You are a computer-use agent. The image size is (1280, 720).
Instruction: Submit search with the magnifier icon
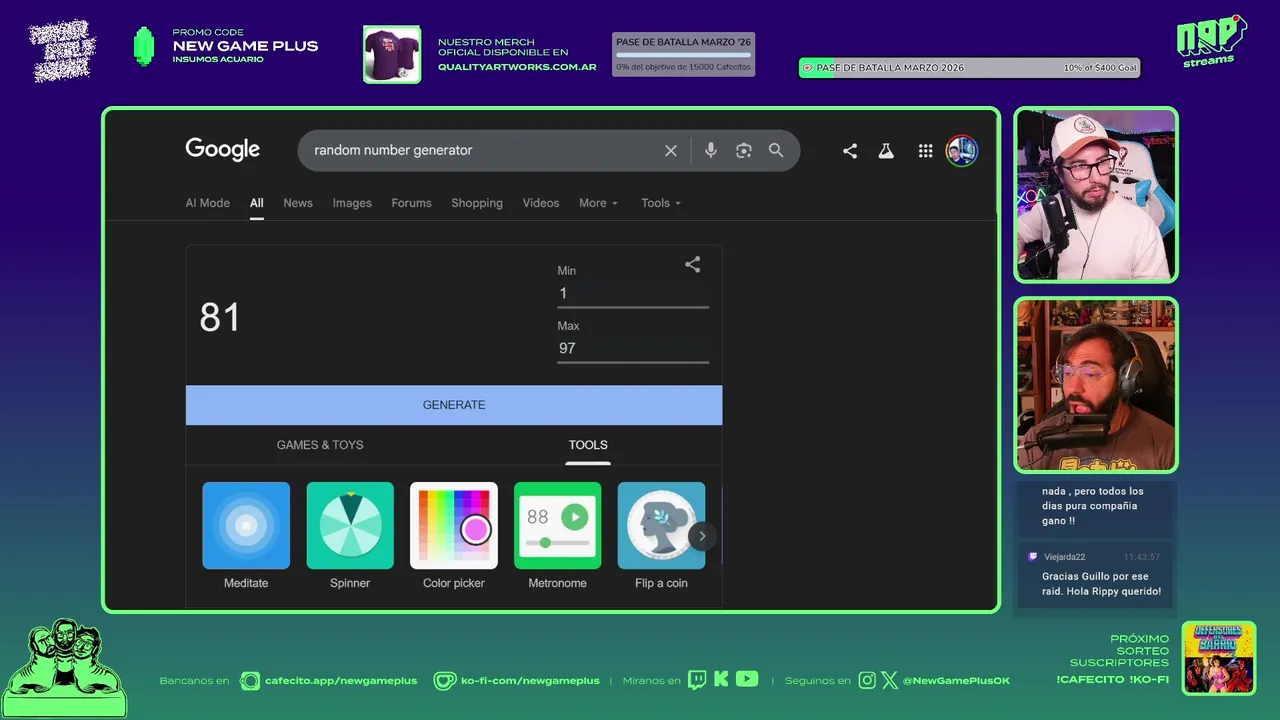click(776, 150)
